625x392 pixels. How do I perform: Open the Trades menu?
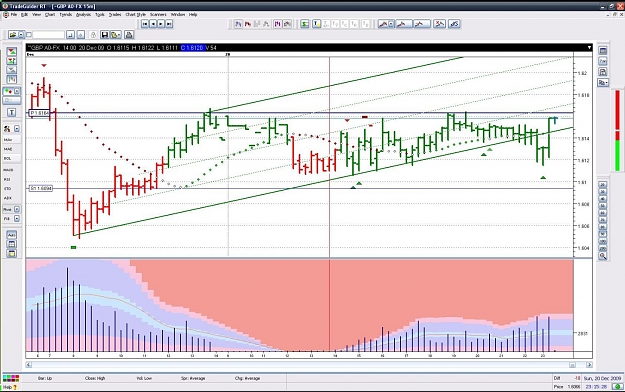point(115,14)
